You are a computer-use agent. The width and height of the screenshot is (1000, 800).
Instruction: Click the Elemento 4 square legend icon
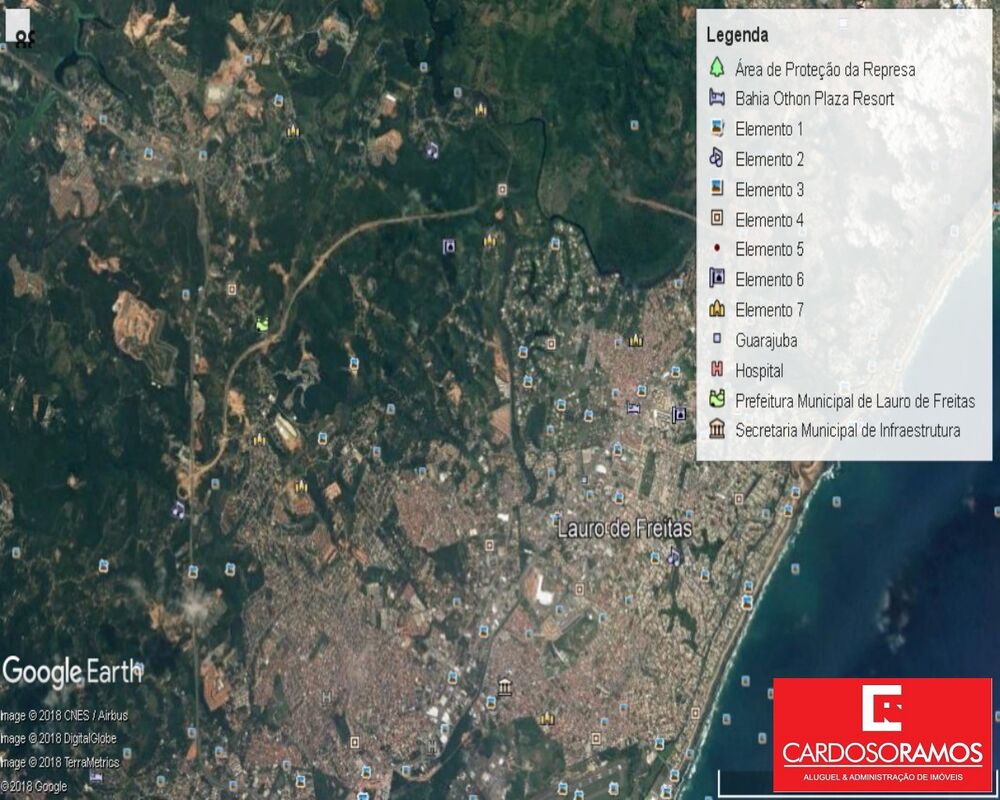717,219
